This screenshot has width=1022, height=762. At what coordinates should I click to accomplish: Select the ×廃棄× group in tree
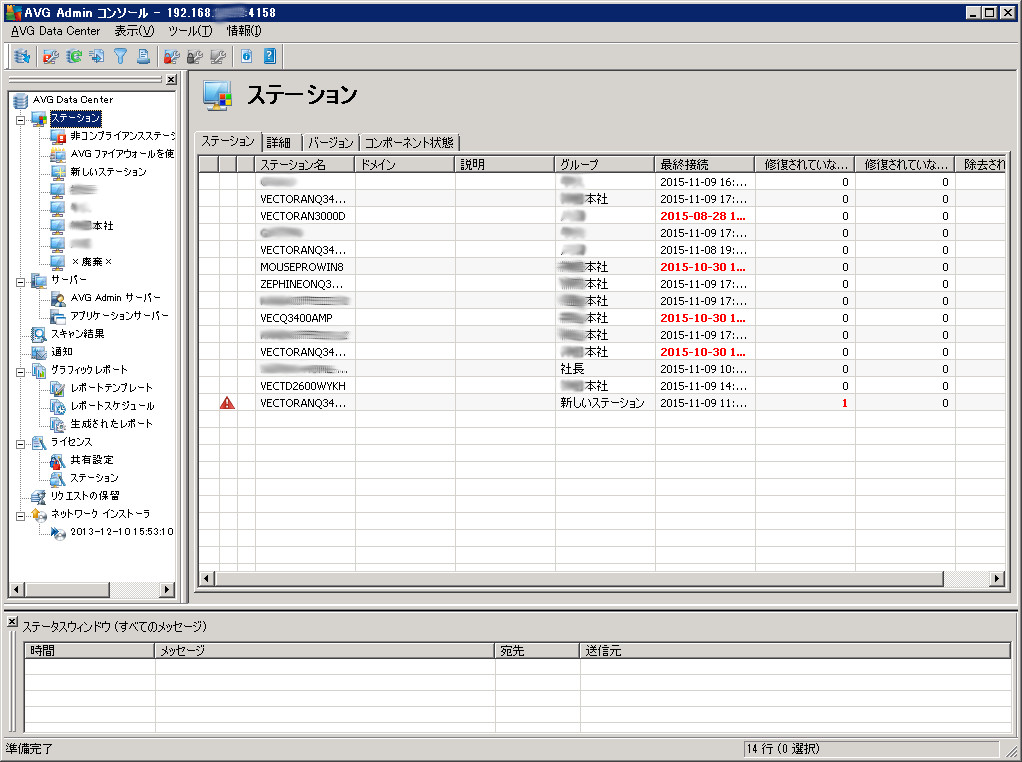91,262
